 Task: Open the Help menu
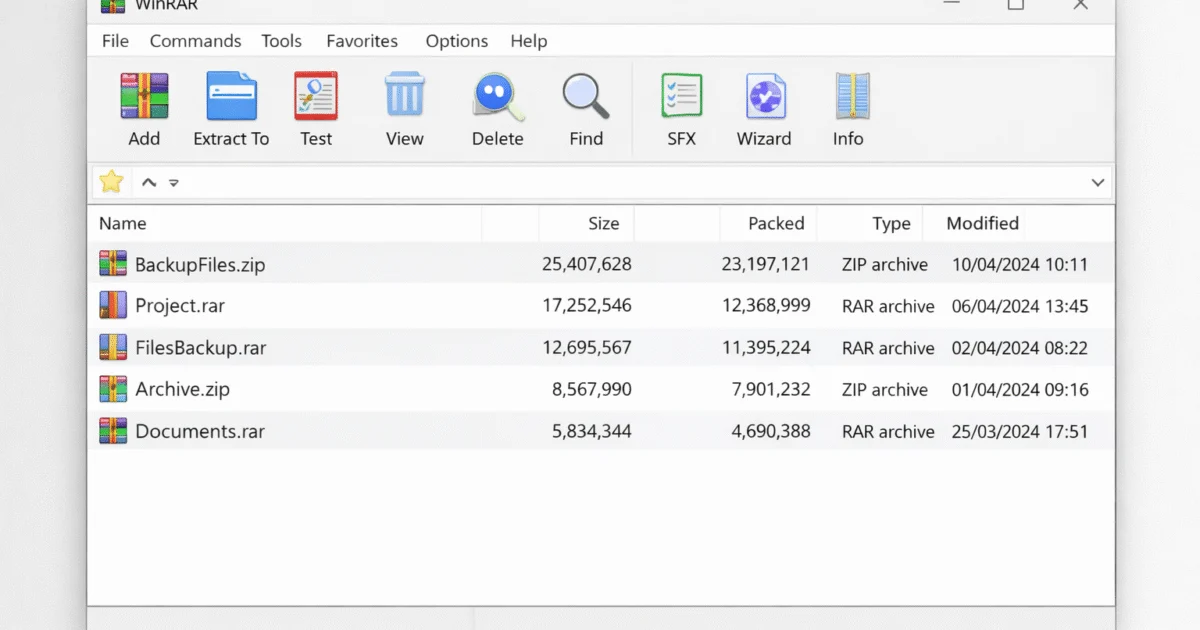529,41
